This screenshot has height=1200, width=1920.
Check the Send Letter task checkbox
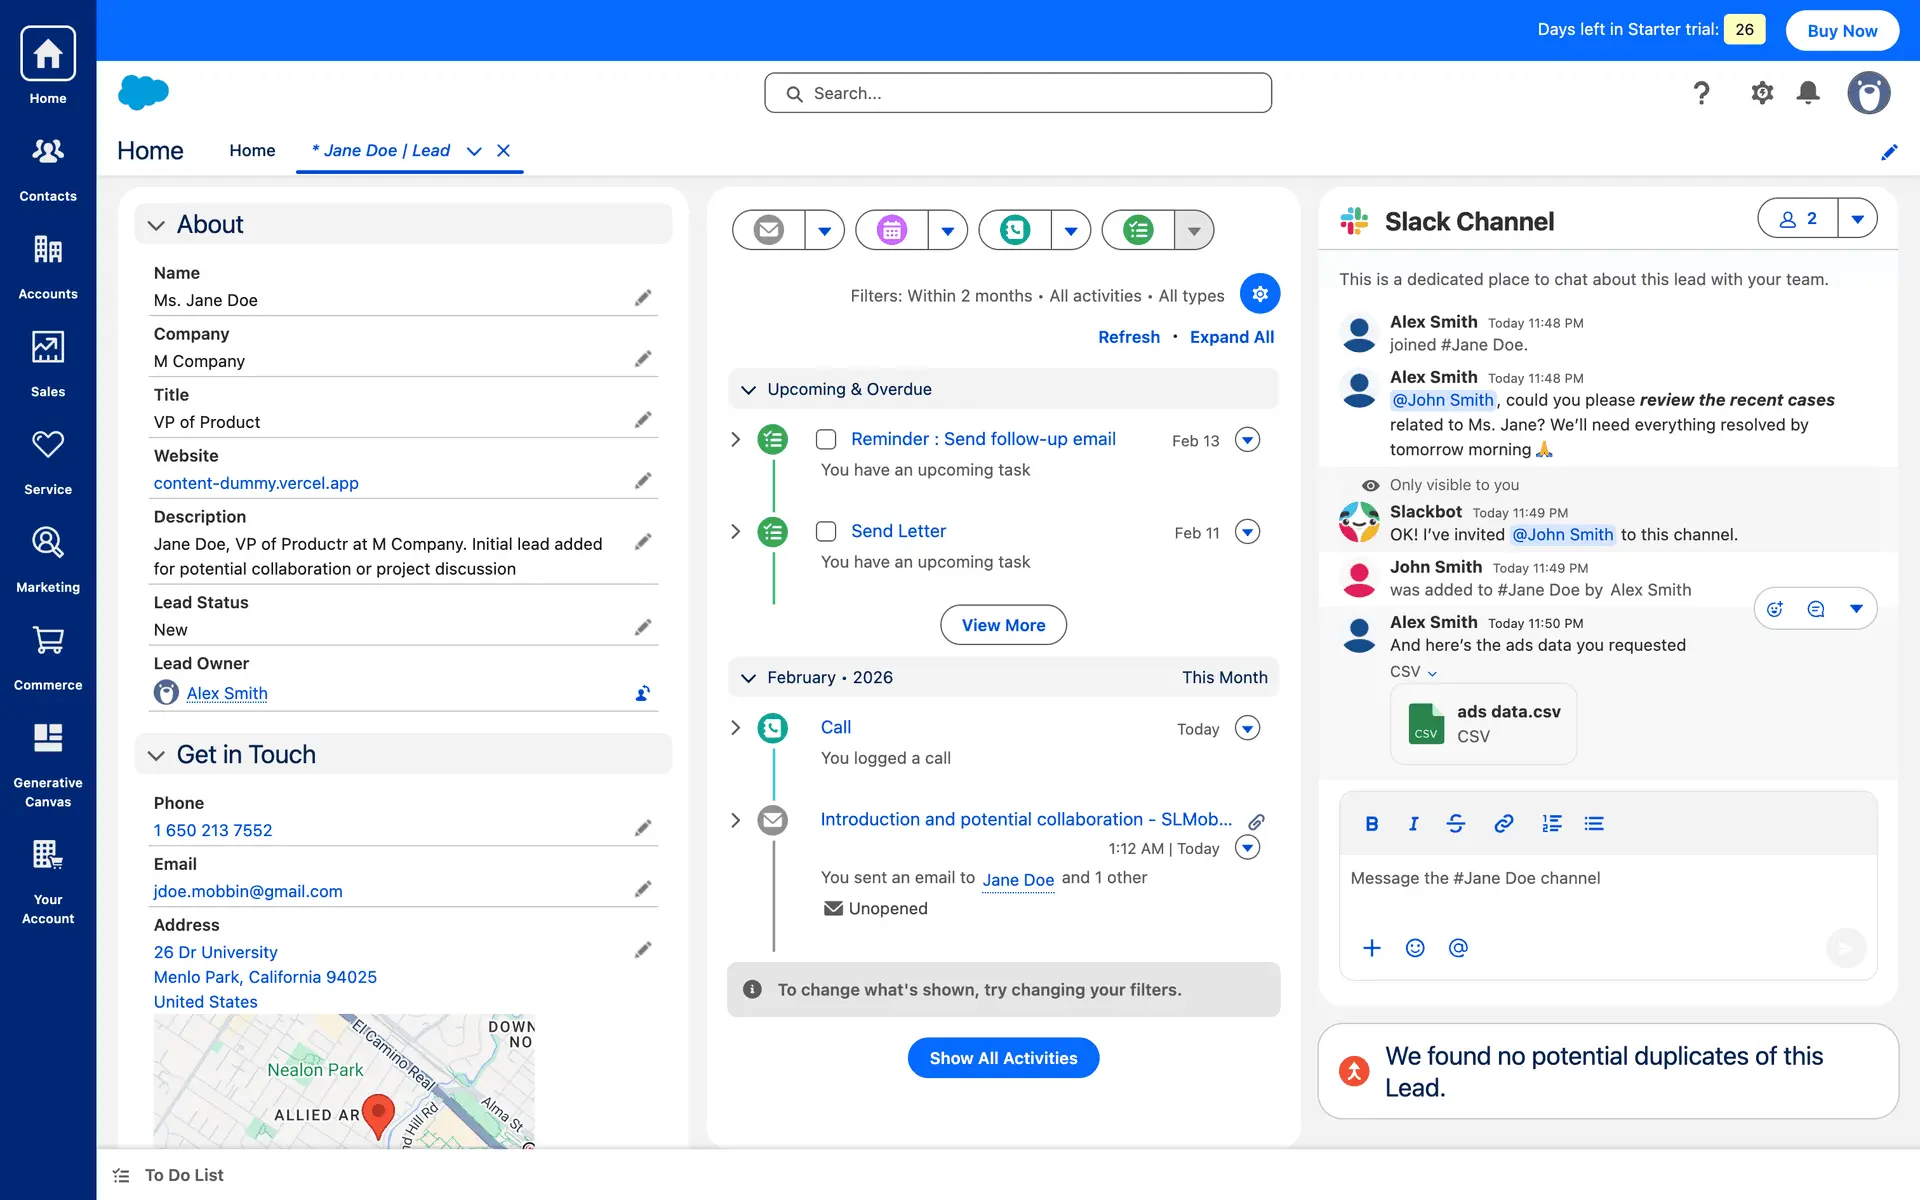[x=826, y=532]
